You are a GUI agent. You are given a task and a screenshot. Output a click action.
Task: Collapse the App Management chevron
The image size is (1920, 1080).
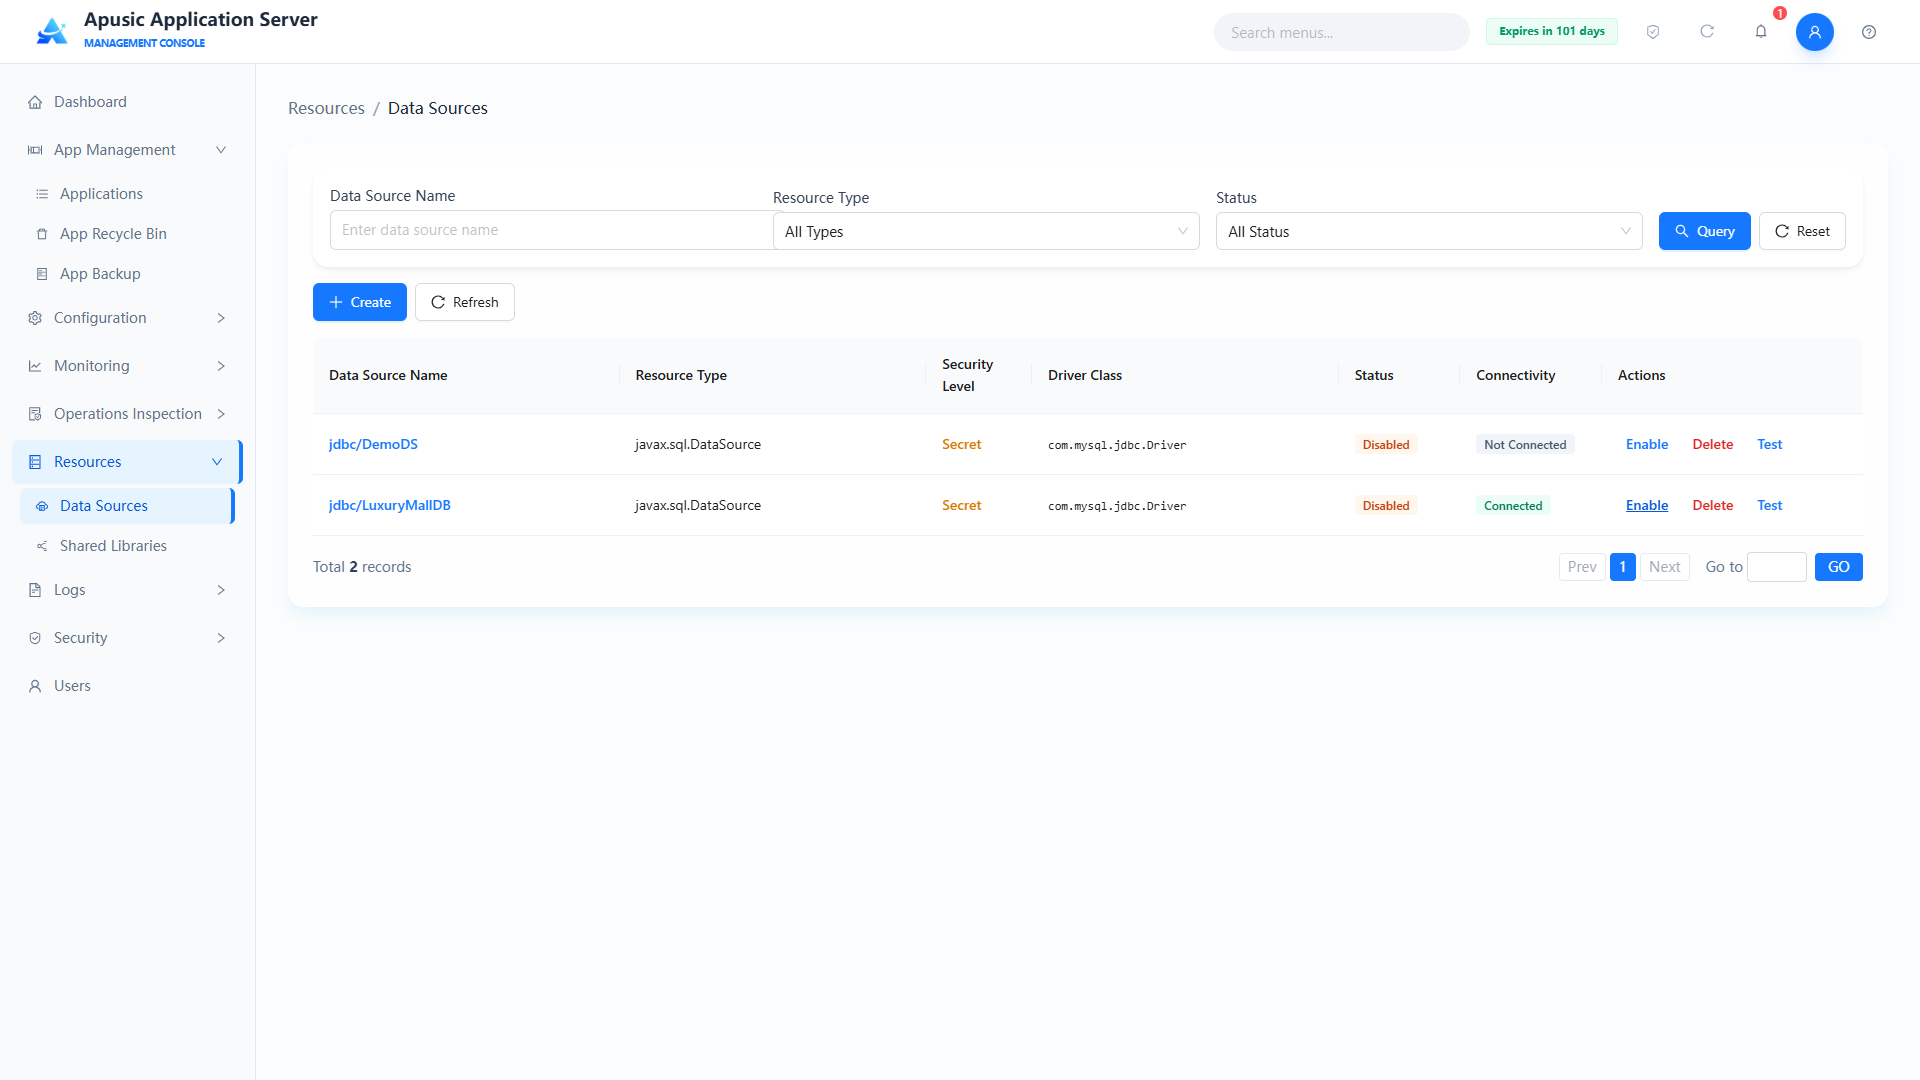[221, 150]
